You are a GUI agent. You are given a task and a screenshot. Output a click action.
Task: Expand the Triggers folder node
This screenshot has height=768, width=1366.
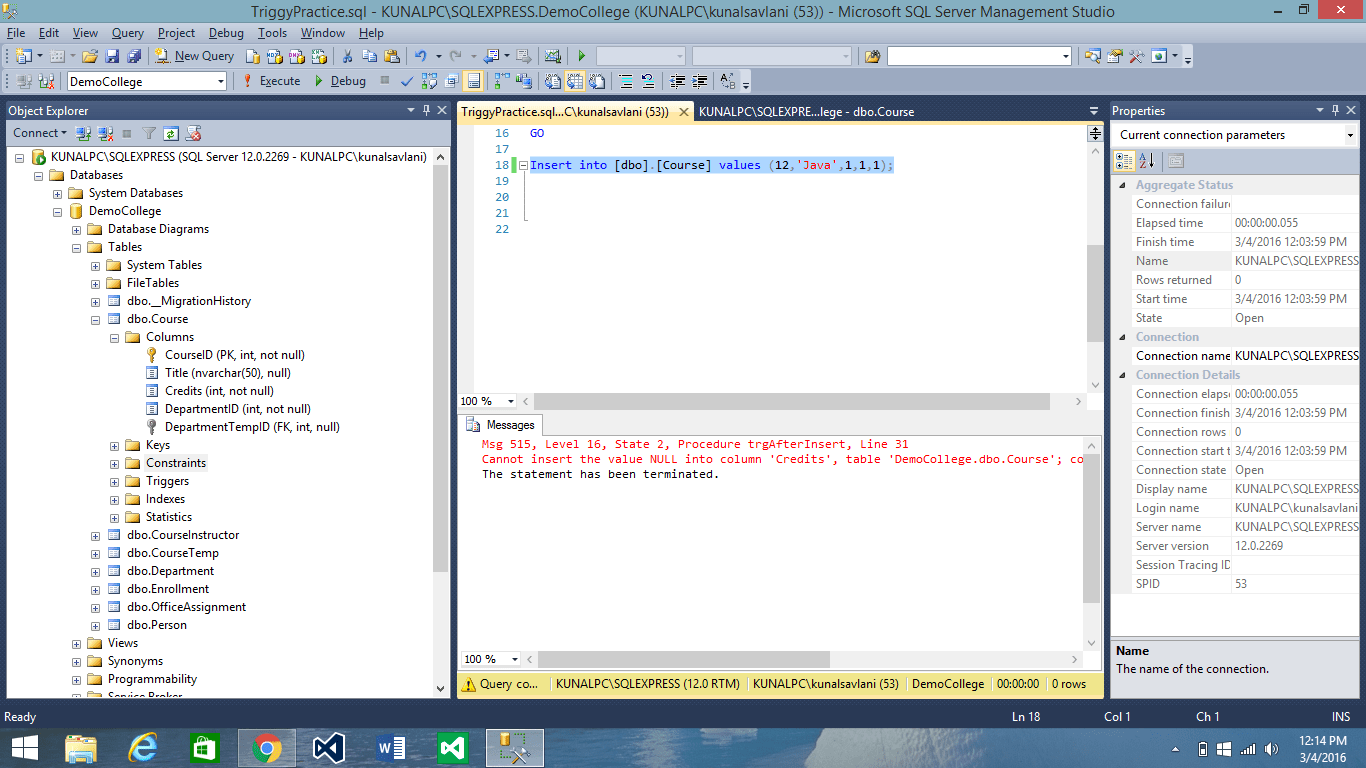pos(115,481)
